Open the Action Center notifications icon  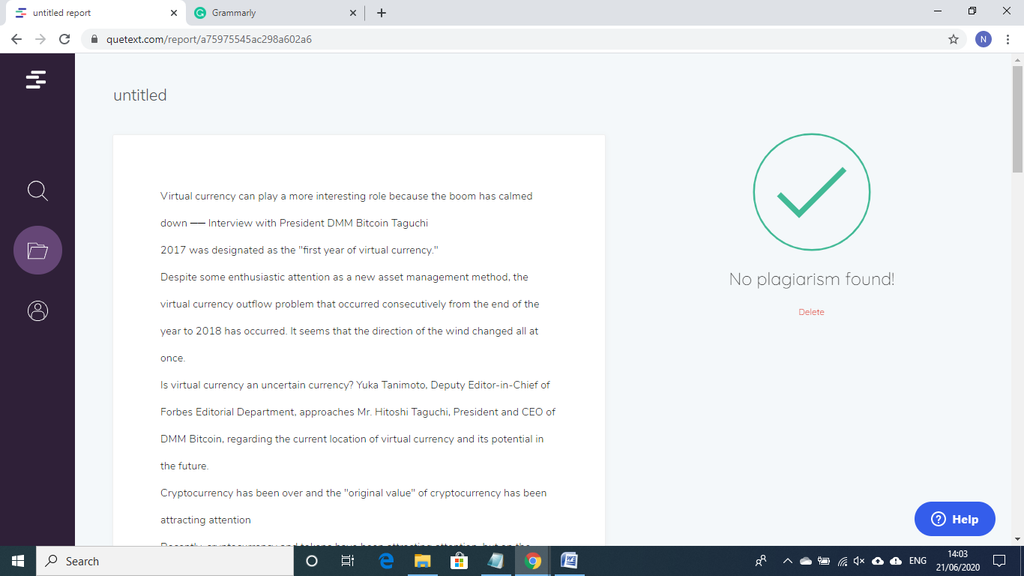point(999,561)
